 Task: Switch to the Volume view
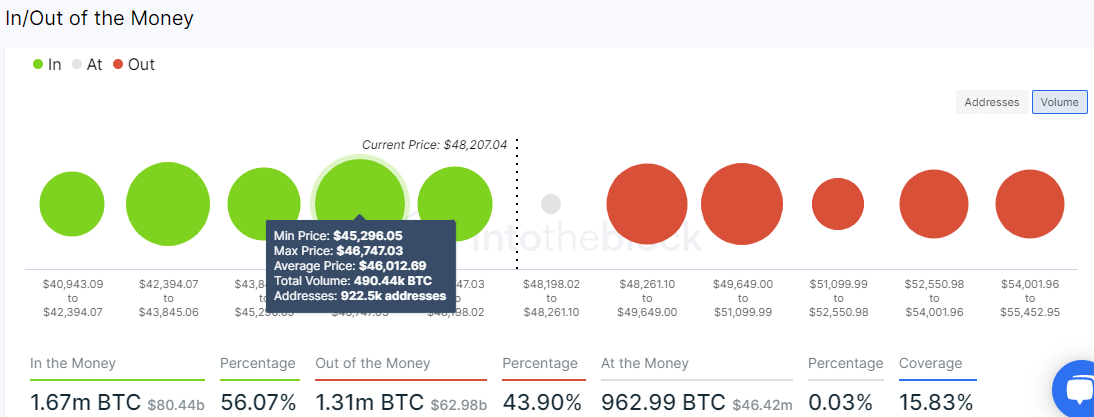[1059, 102]
